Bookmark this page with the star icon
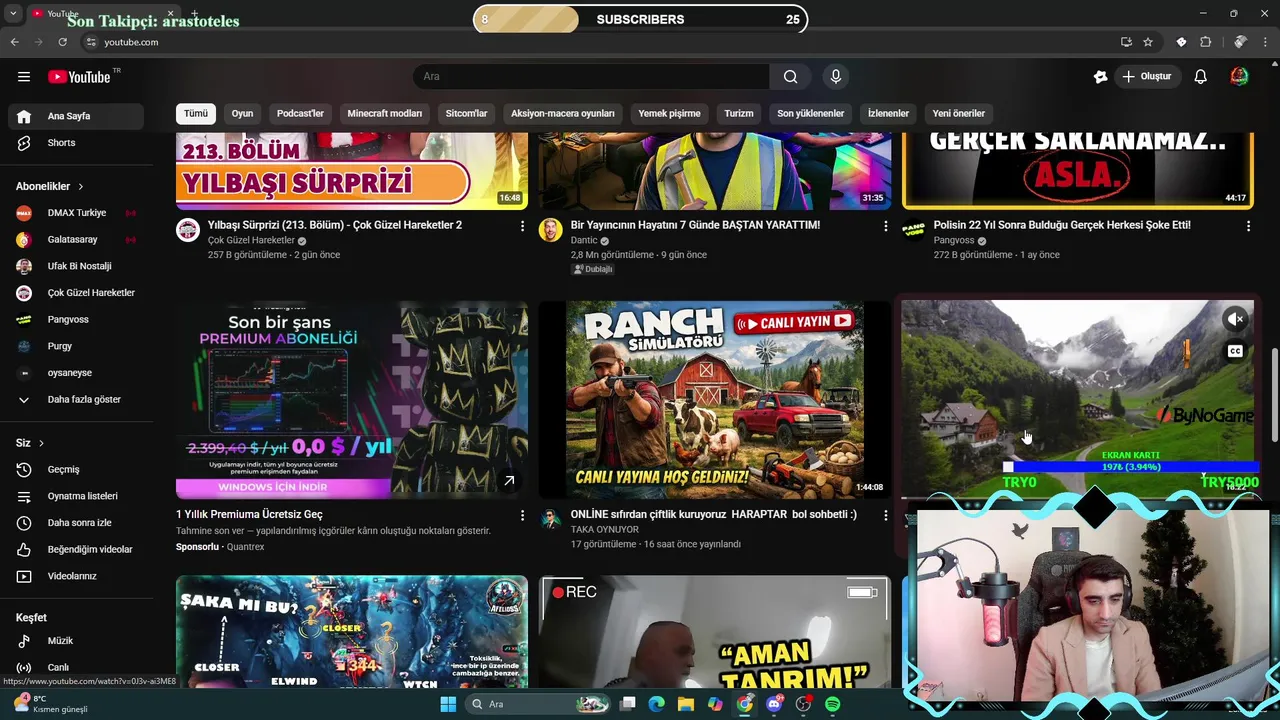Screen dimensions: 1280x720 click(1148, 42)
